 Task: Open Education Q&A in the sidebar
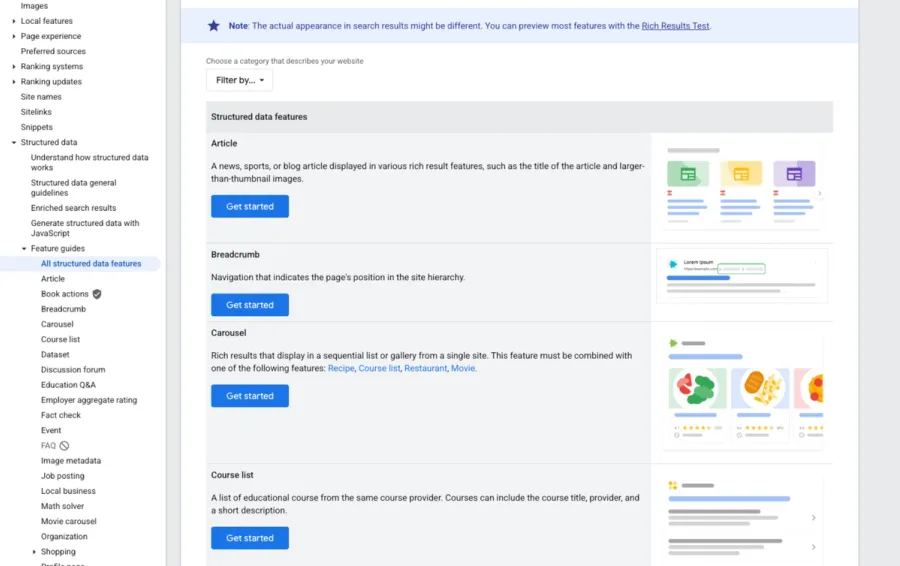point(68,385)
